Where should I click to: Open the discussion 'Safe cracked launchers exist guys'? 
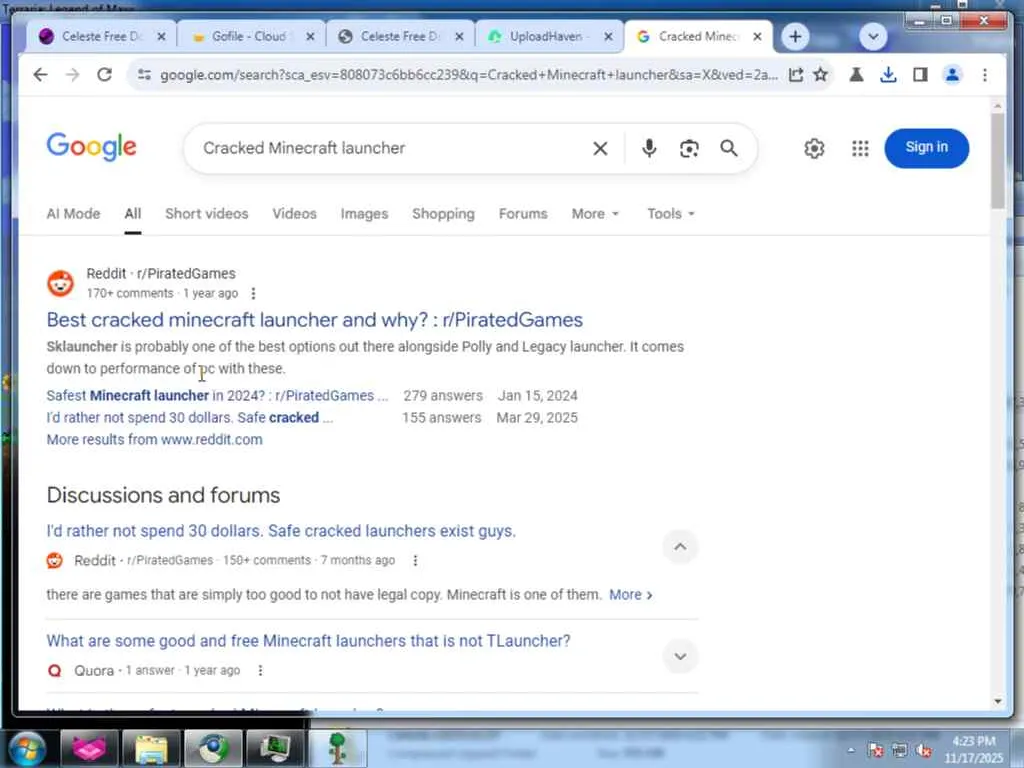(281, 531)
